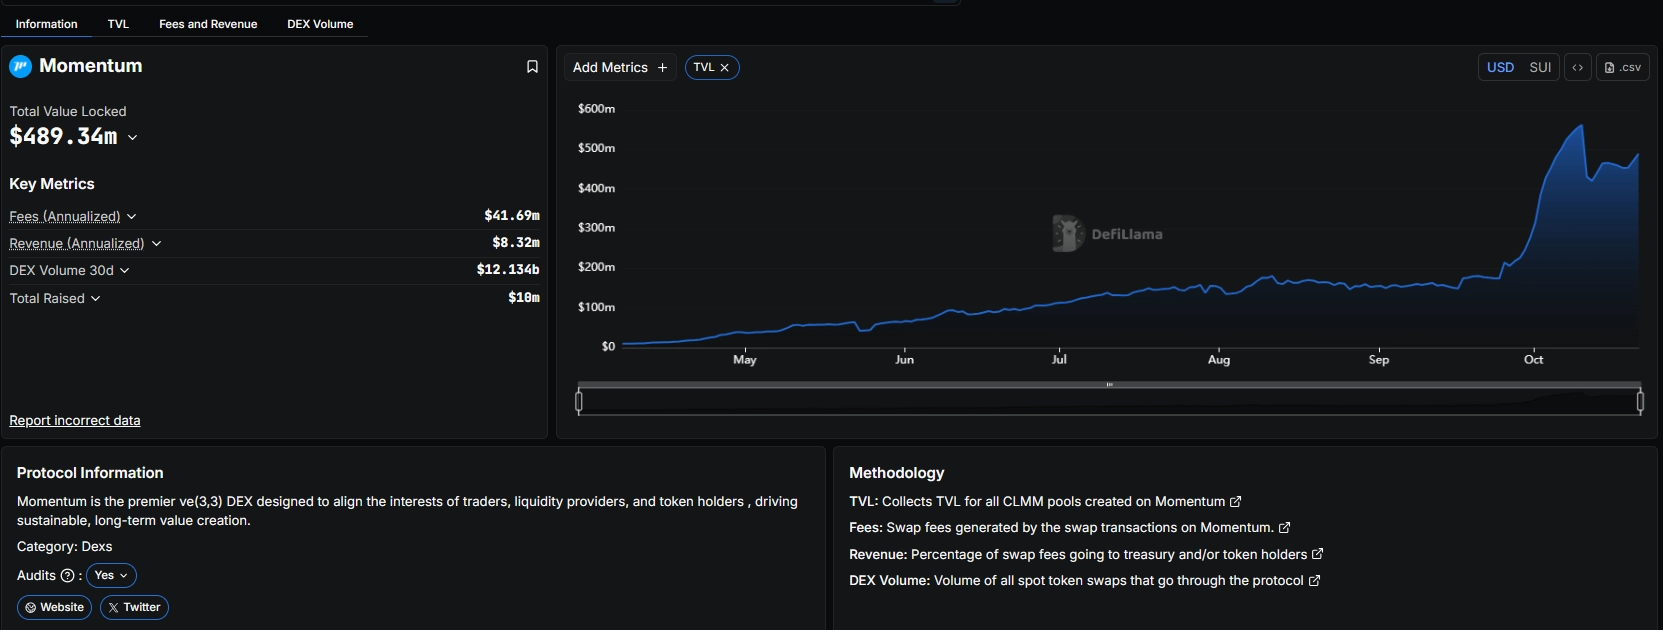
Task: Click the left handle of chart range slider
Action: [x=579, y=402]
